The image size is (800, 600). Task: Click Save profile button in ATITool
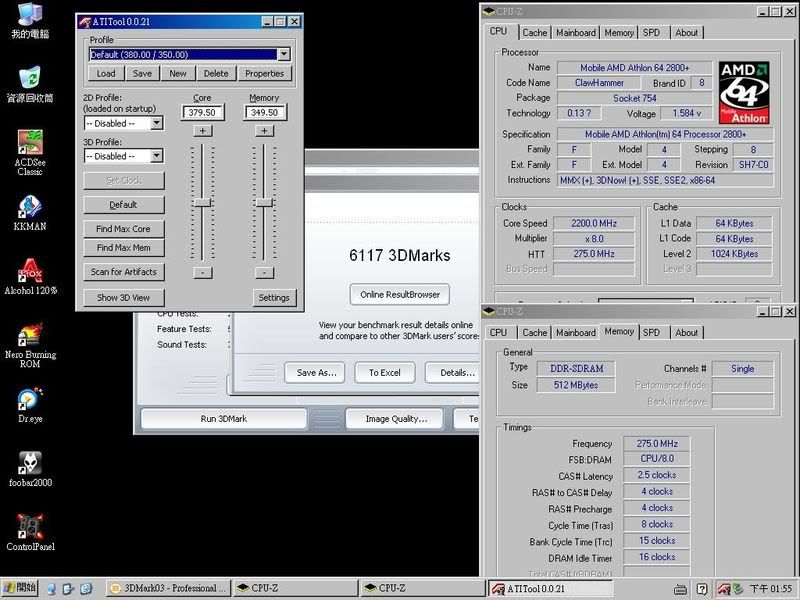142,73
